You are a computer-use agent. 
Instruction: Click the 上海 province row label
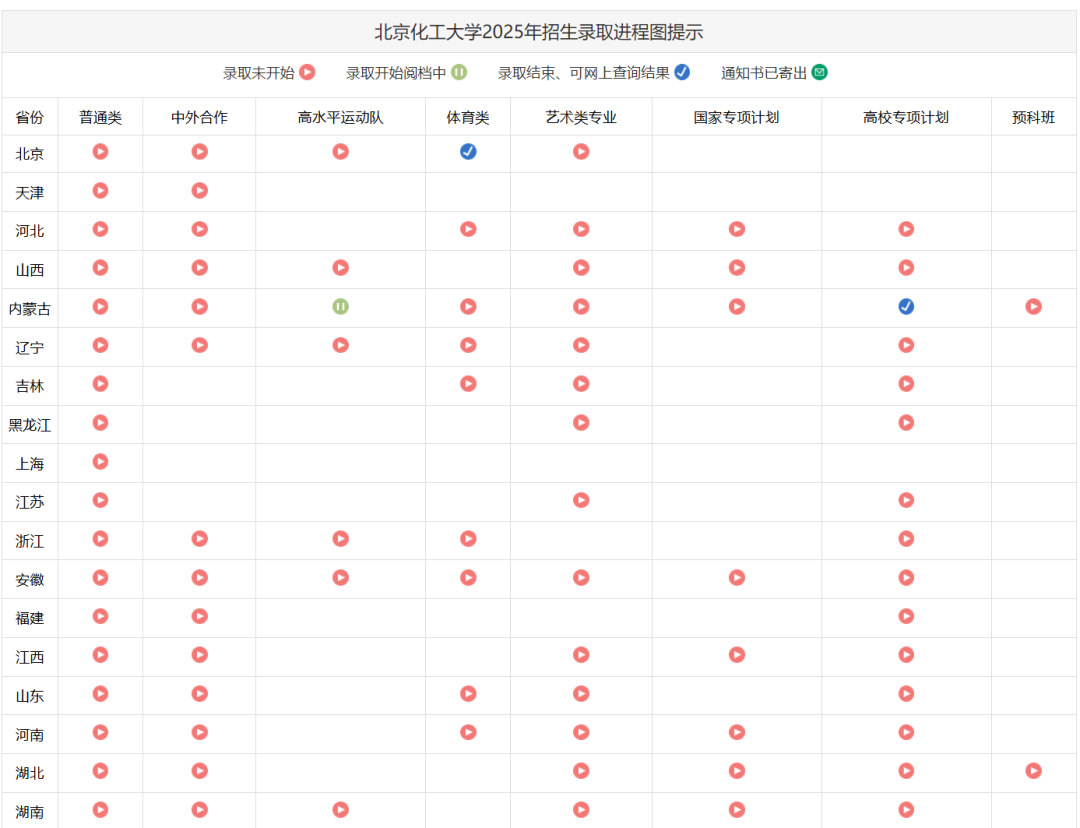(x=30, y=464)
